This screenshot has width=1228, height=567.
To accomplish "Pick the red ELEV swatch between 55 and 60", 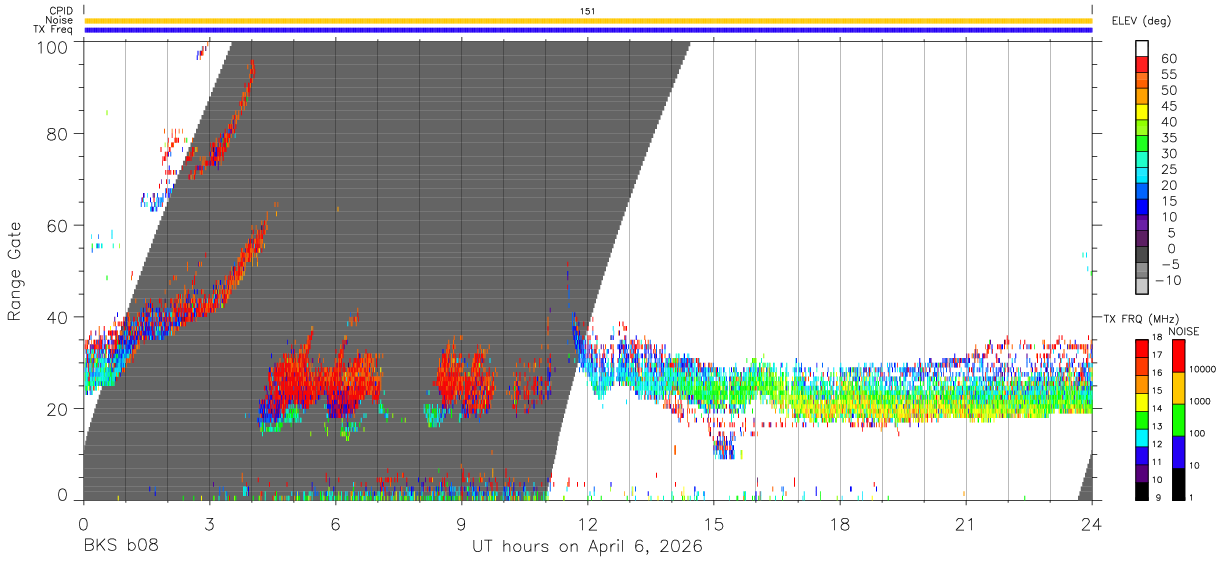I will tap(1142, 65).
